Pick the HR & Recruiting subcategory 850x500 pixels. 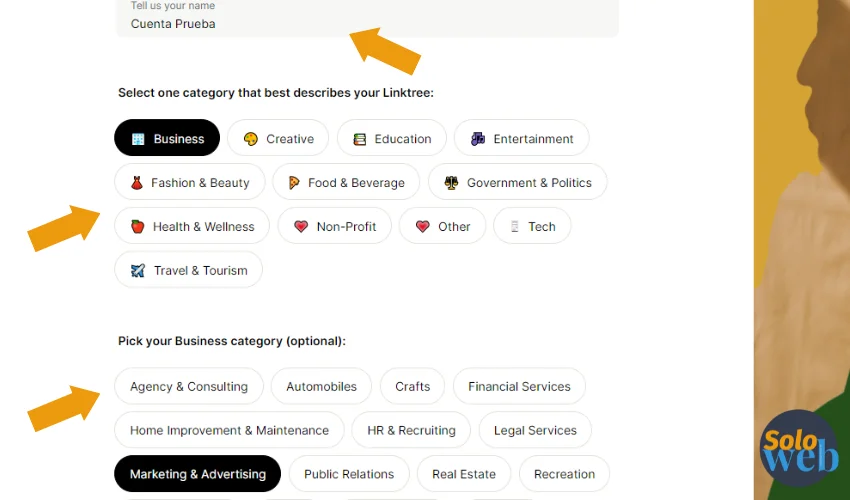click(411, 430)
